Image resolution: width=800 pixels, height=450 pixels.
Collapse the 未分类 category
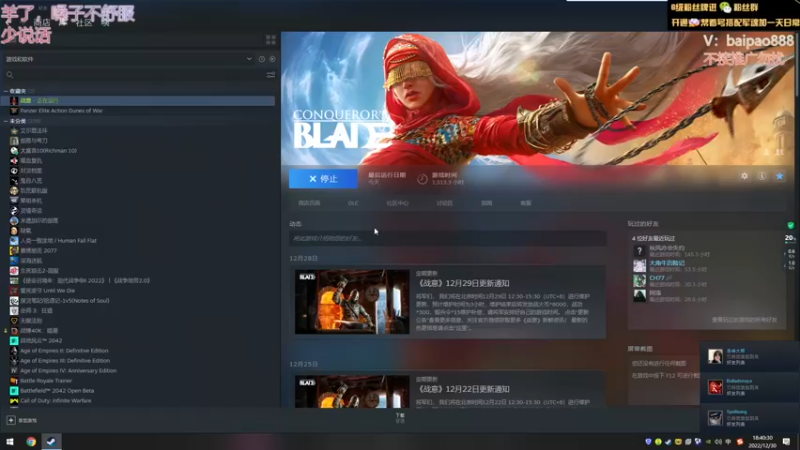point(6,121)
